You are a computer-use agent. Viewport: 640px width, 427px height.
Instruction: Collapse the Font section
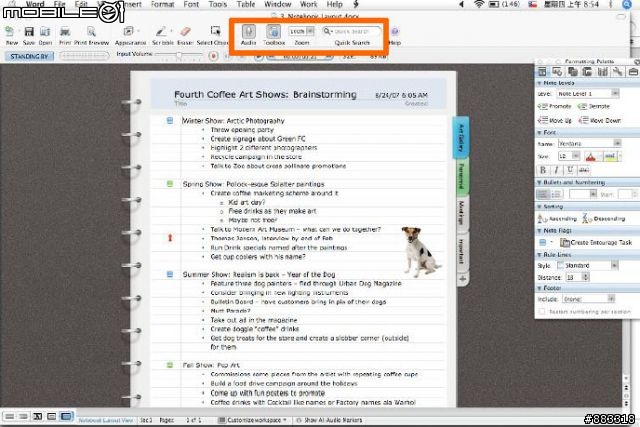[539, 133]
